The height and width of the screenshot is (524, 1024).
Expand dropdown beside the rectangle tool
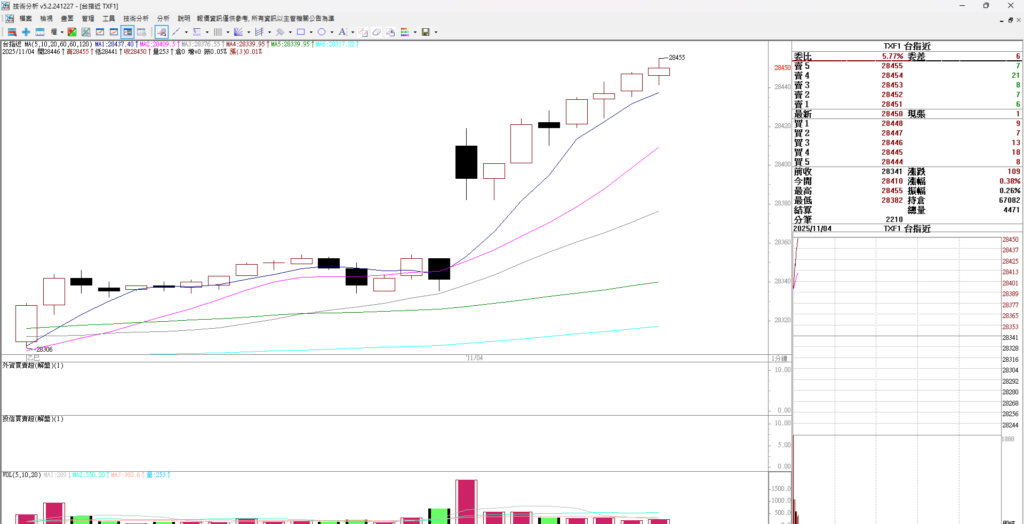pos(311,32)
